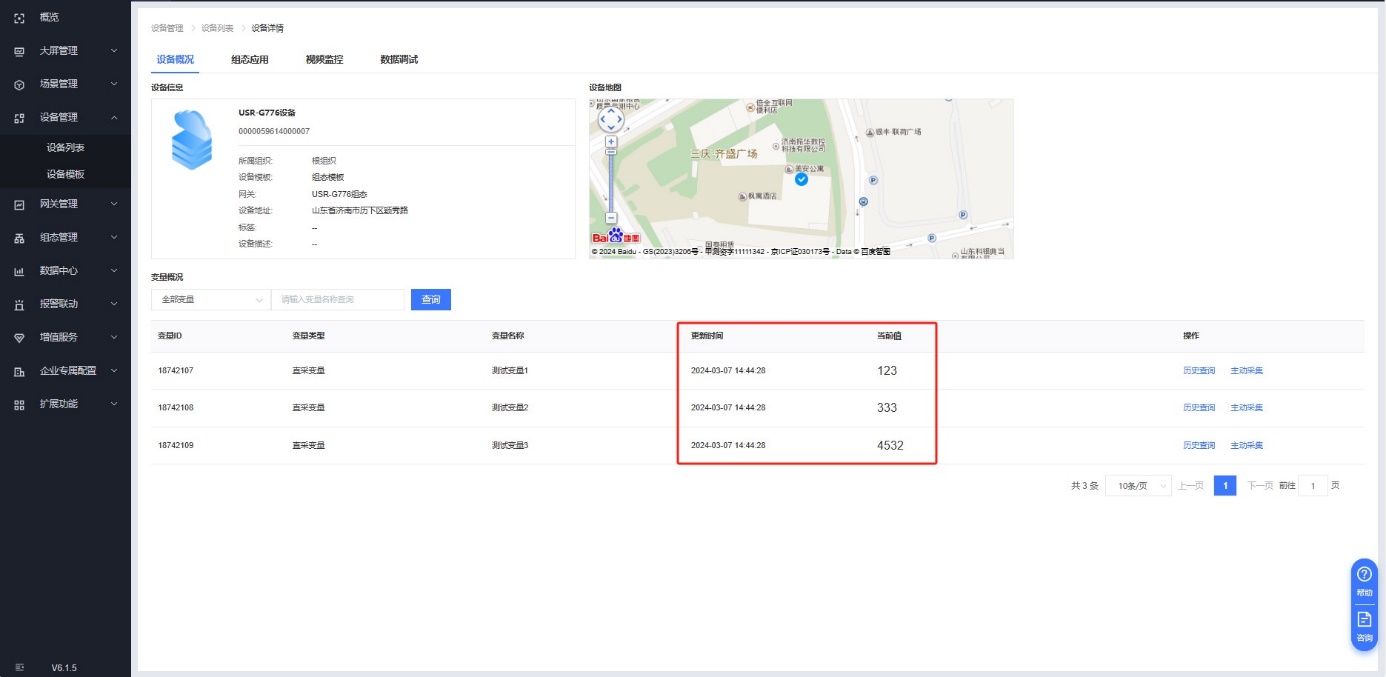Screen dimensions: 1386x677
Task: Open the 全部变量 variable filter dropdown
Action: coord(210,300)
